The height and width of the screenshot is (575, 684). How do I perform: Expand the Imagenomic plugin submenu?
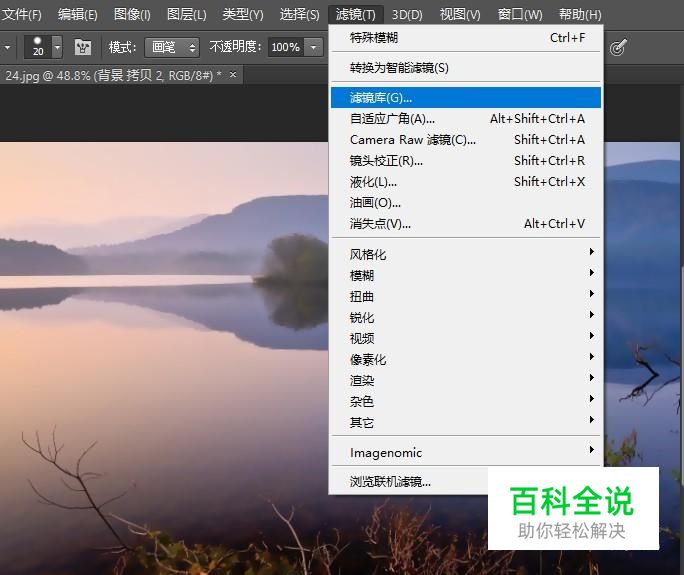466,452
